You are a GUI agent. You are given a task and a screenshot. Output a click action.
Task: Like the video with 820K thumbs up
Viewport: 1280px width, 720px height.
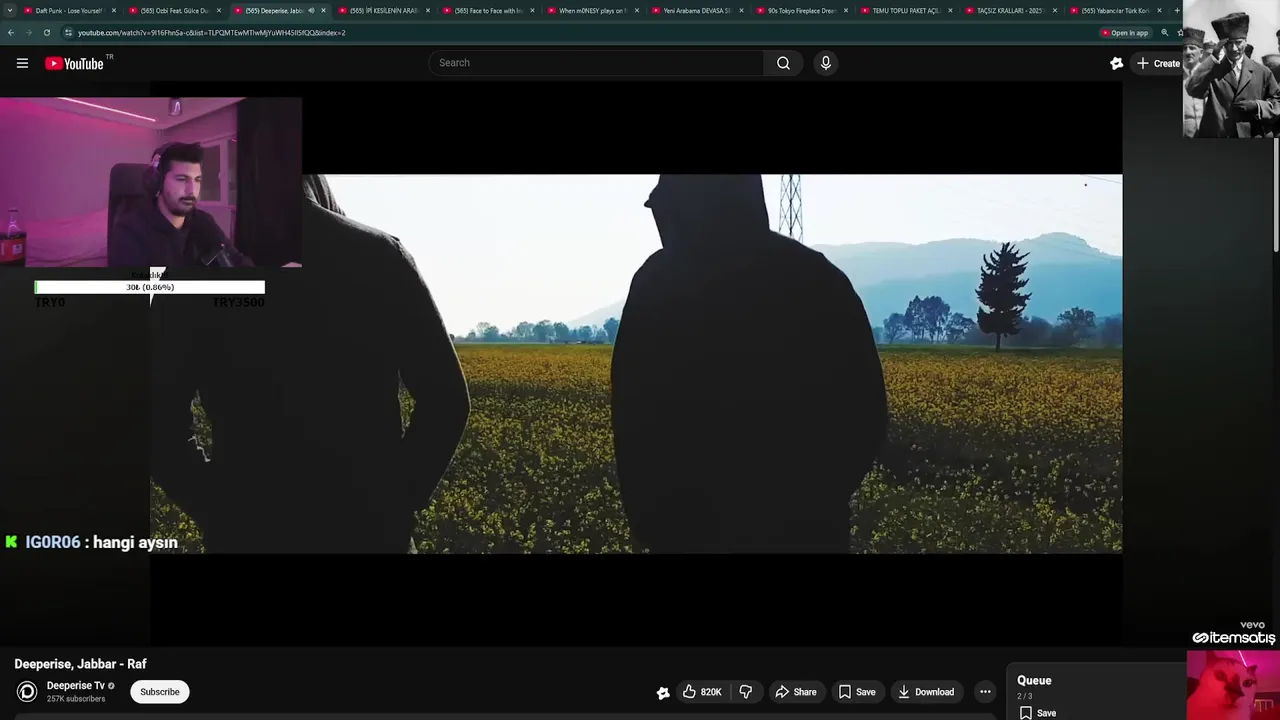click(x=701, y=692)
